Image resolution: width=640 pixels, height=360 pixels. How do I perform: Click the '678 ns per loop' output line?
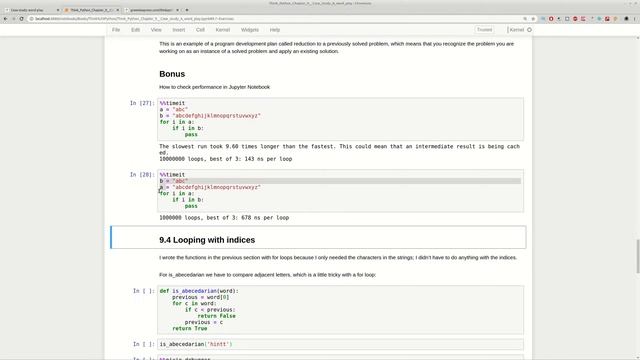(x=224, y=218)
